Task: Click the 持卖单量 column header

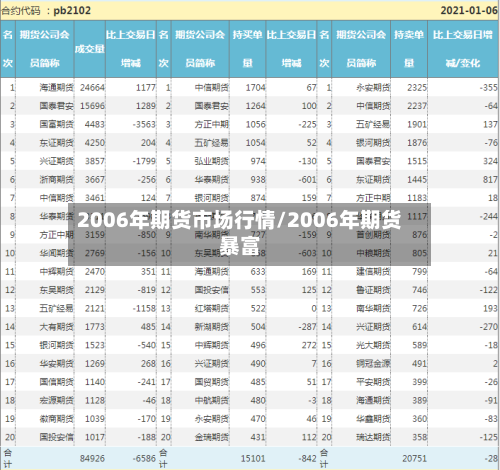Action: coord(409,49)
